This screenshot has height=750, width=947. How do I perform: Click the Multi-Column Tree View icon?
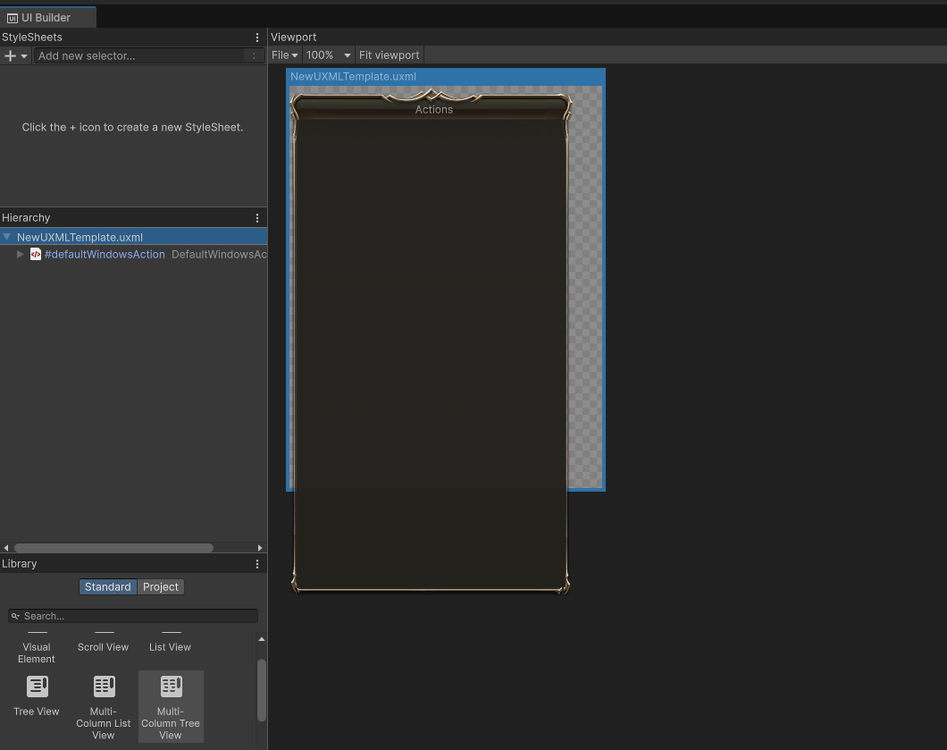[x=171, y=687]
